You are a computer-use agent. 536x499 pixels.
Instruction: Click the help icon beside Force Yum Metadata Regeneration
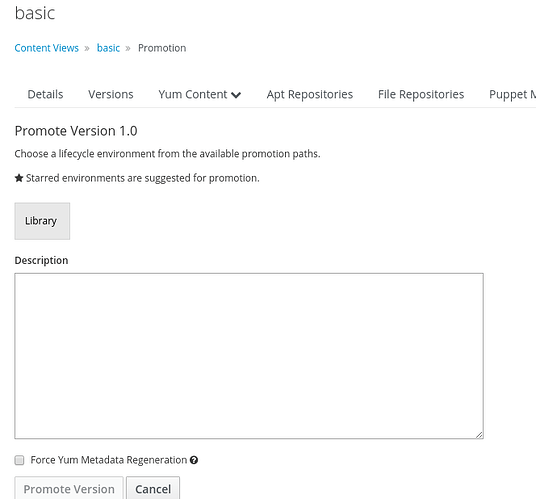(194, 460)
